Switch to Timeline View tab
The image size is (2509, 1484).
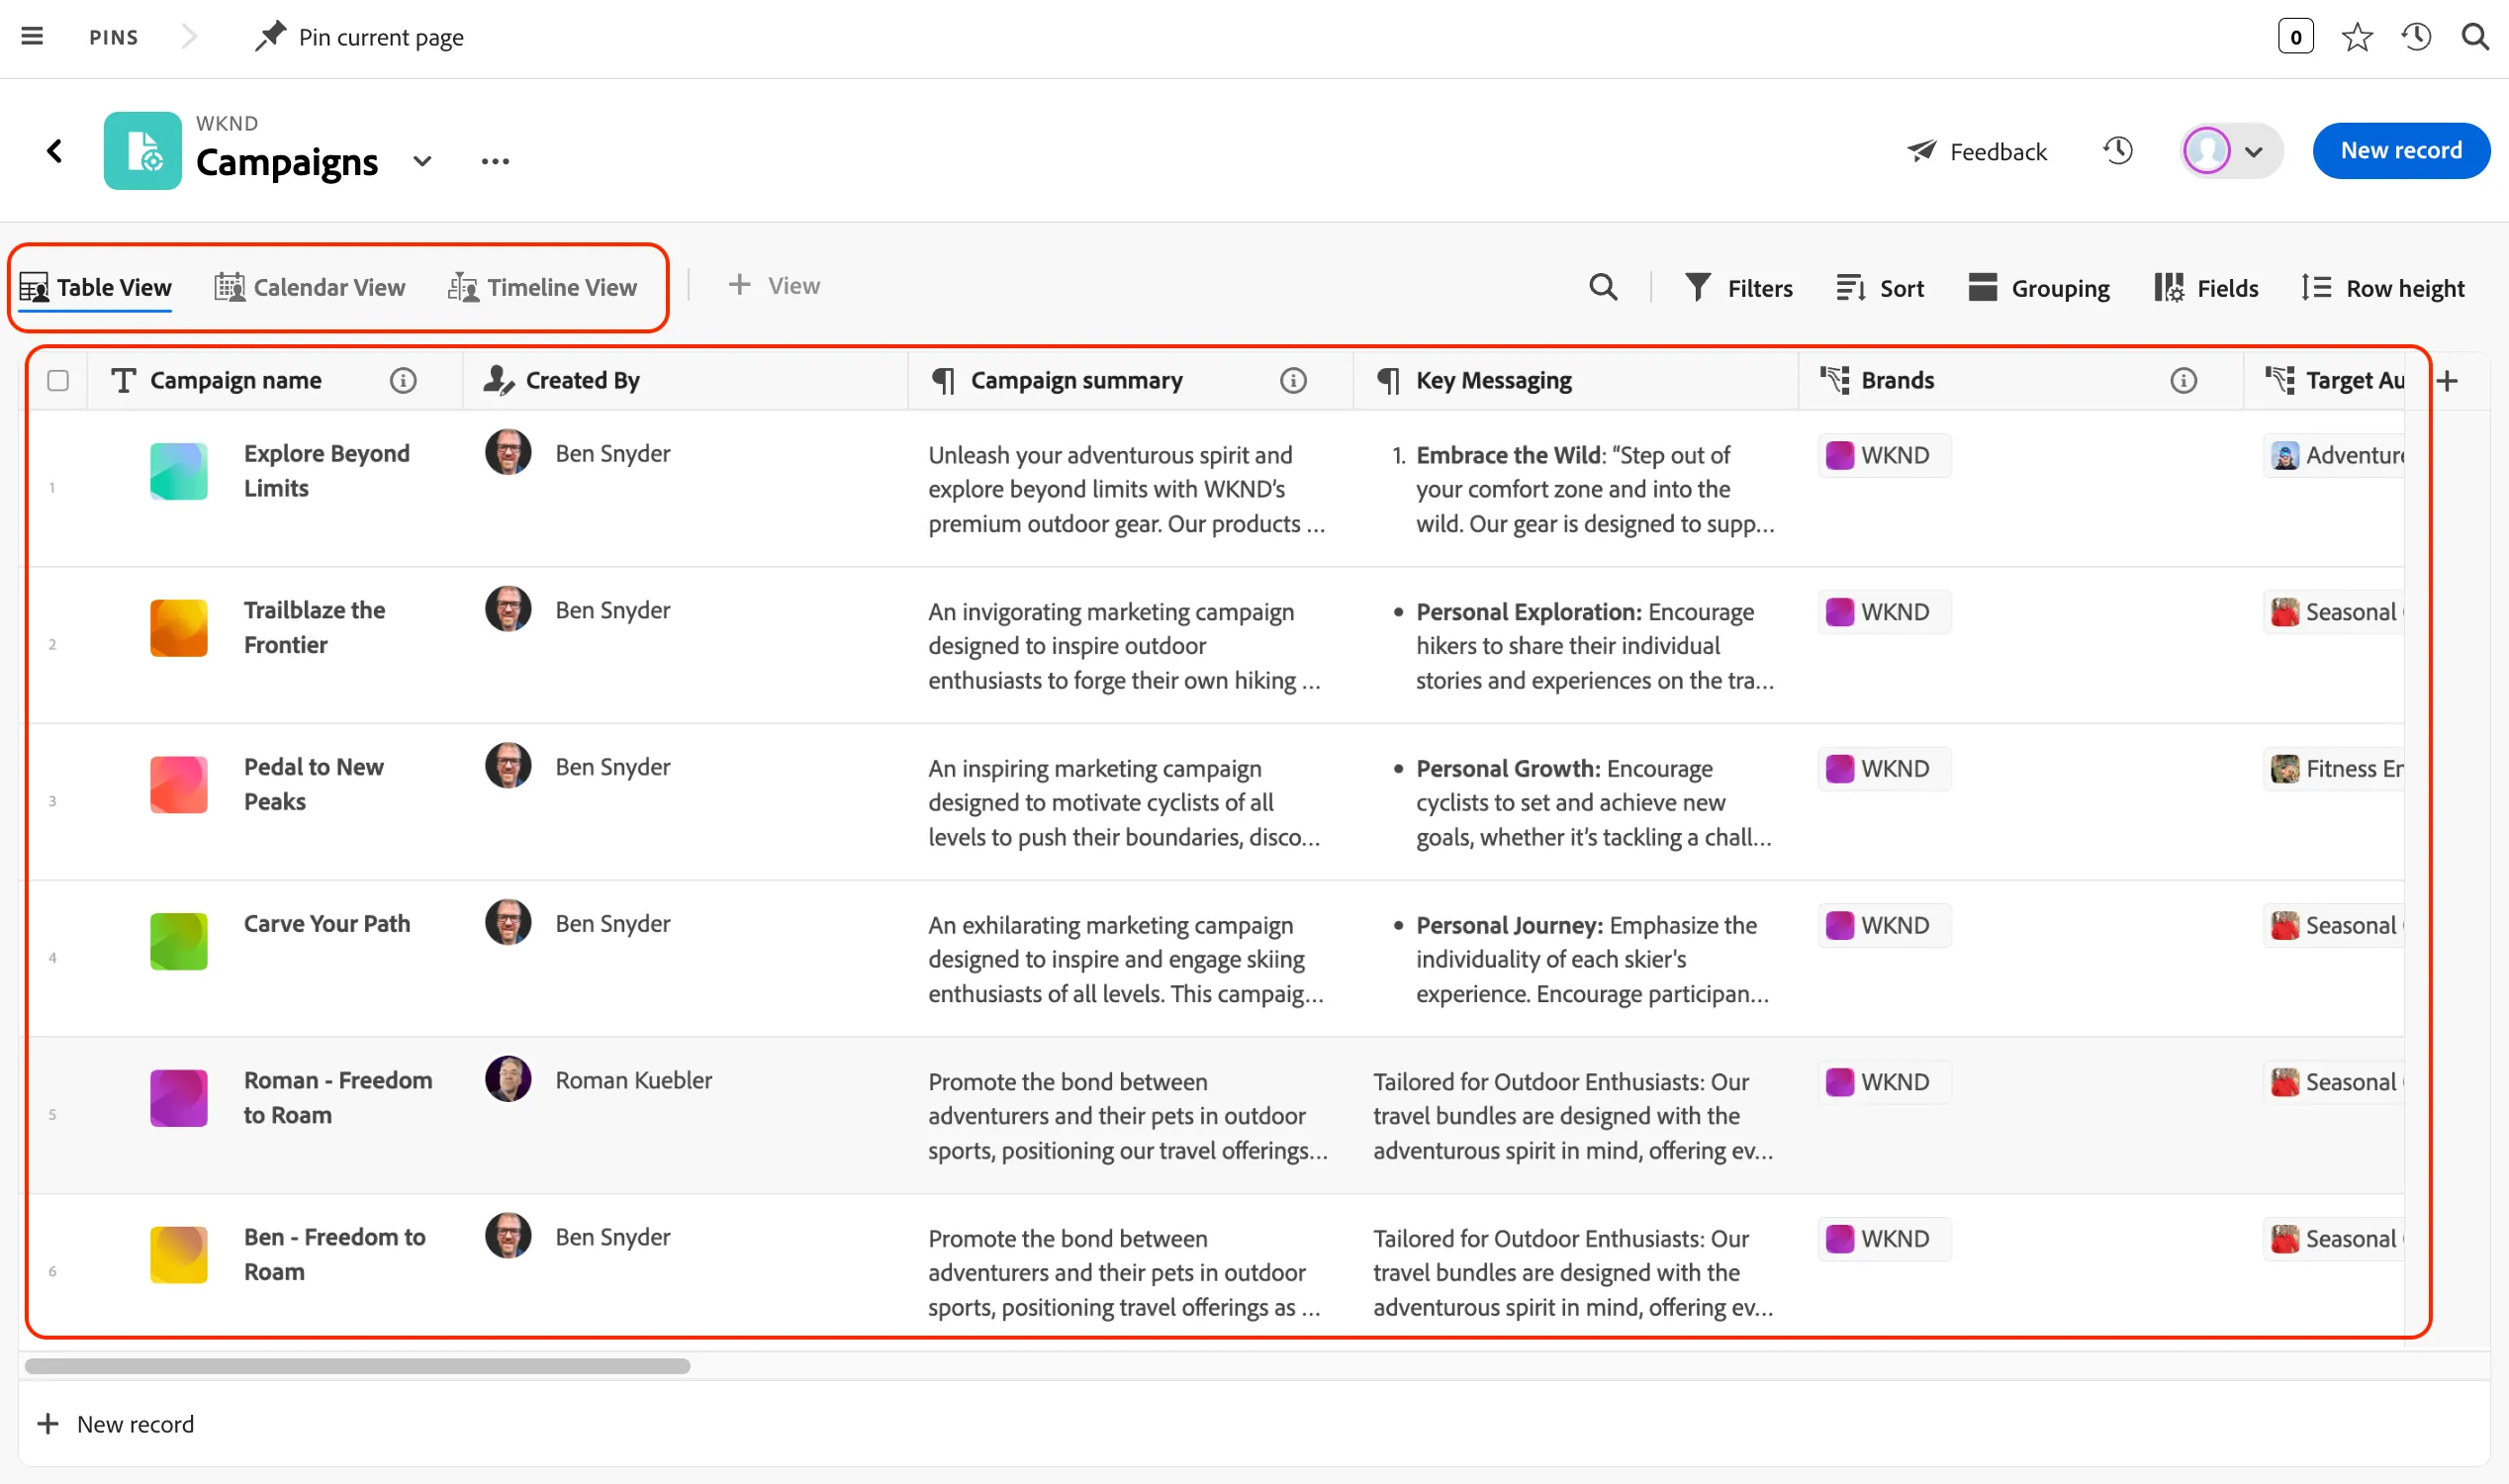[x=543, y=287]
